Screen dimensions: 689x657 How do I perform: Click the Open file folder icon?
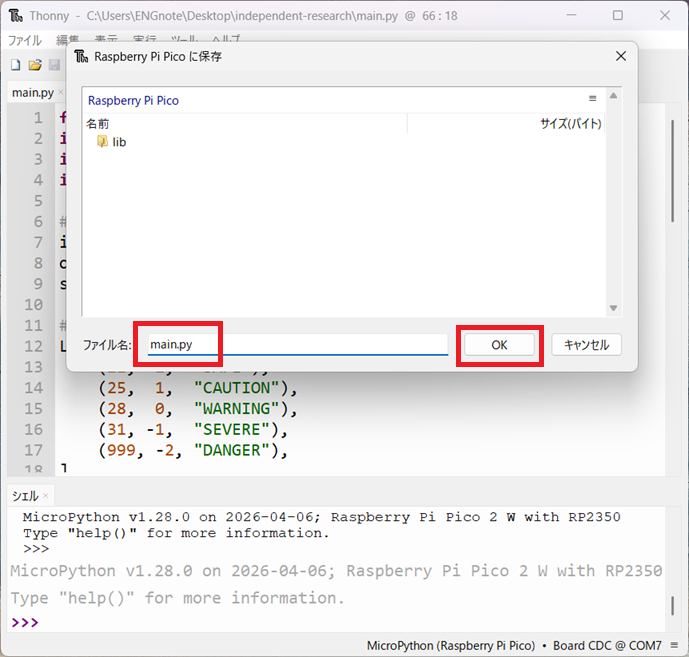[x=35, y=65]
